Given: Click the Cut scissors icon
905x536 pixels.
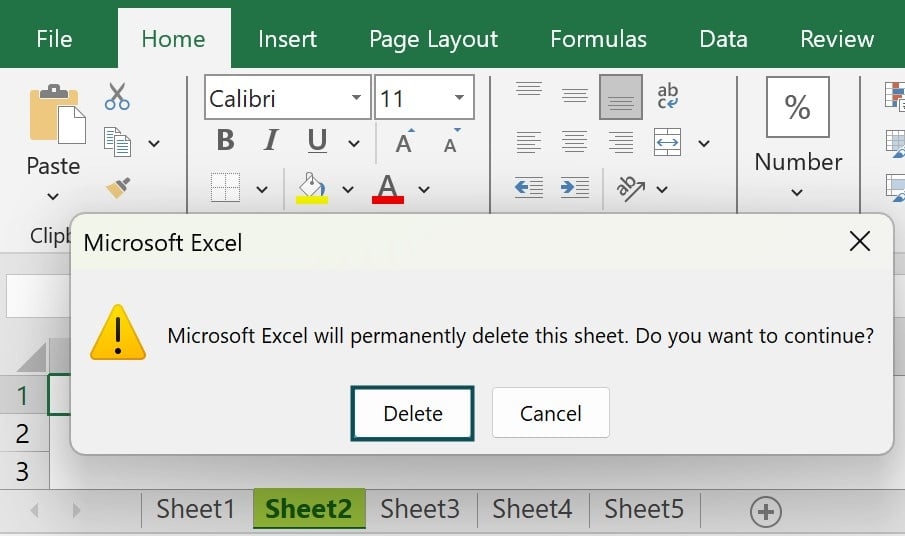Looking at the screenshot, I should pyautogui.click(x=117, y=97).
